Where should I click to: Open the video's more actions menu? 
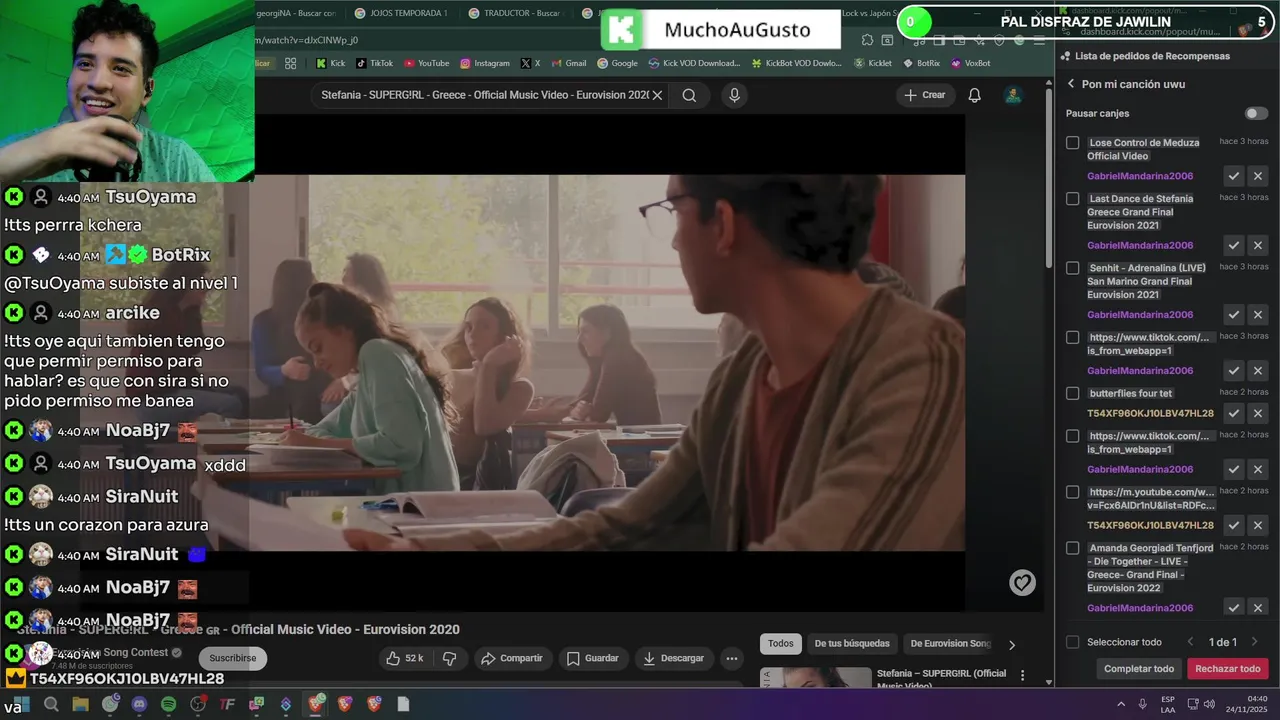coord(732,658)
